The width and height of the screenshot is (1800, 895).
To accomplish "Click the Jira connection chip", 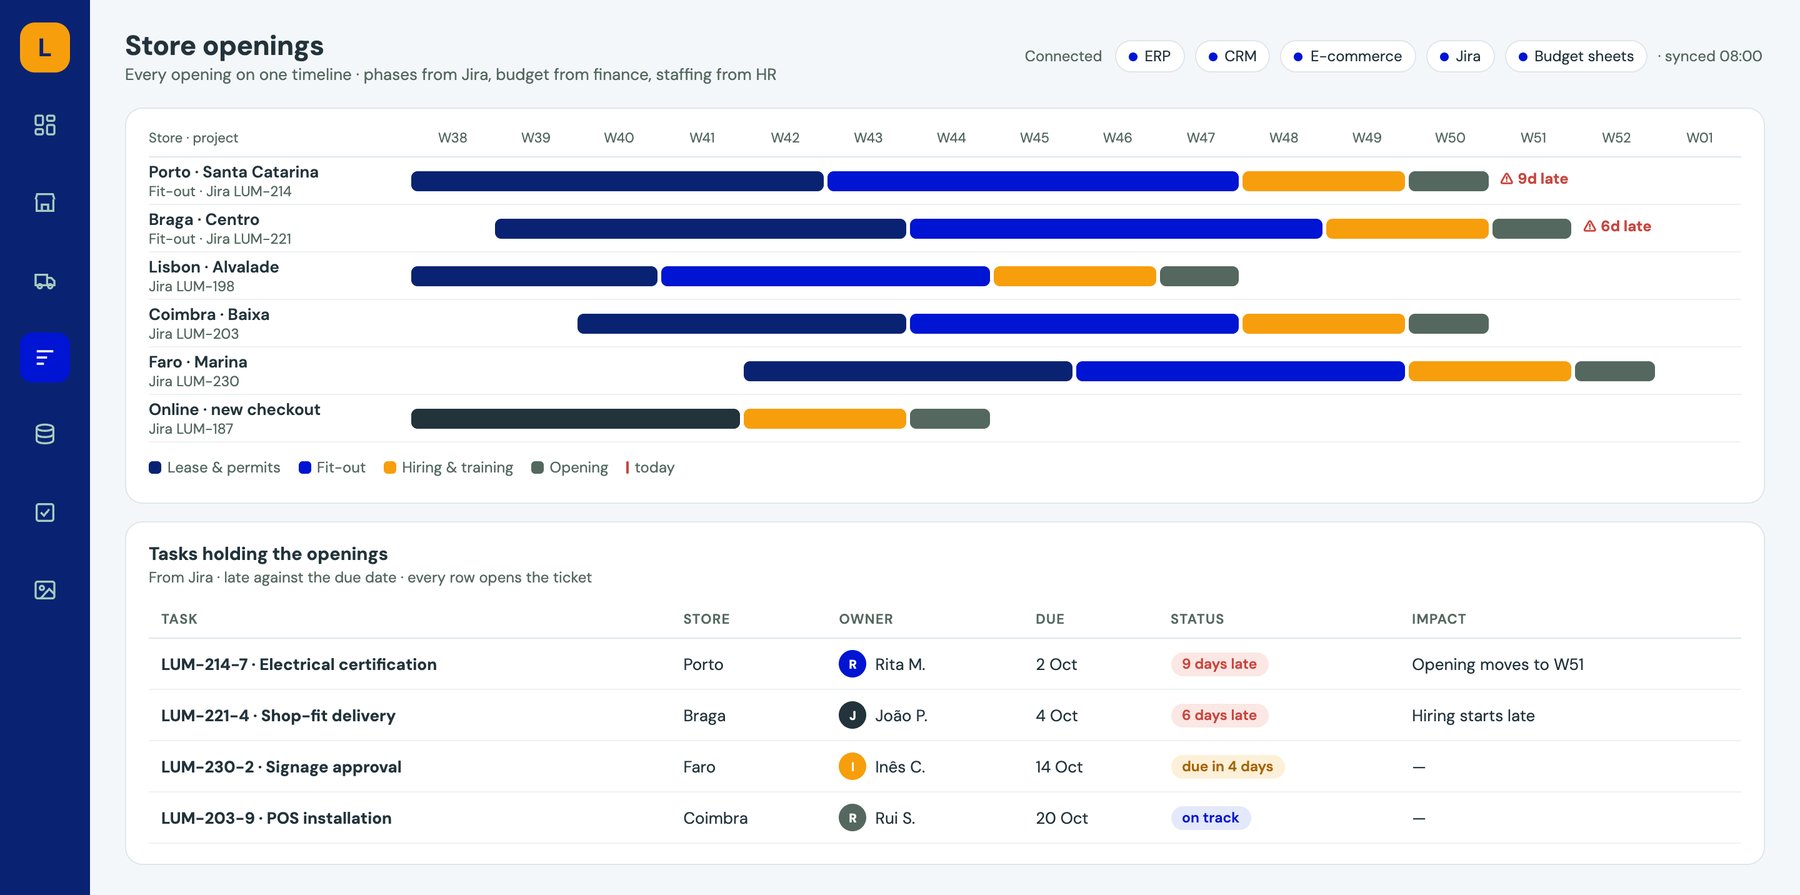I will click(1460, 56).
